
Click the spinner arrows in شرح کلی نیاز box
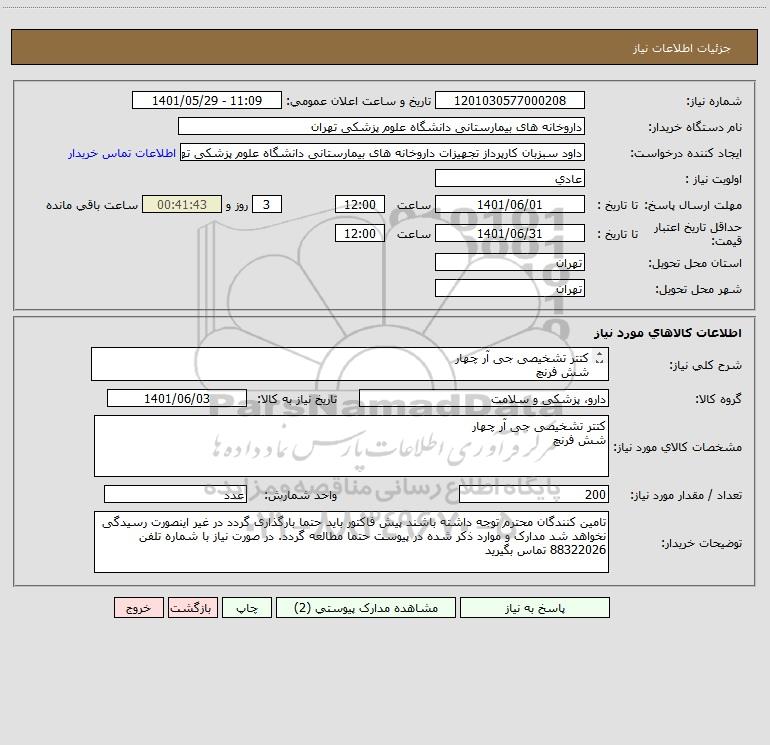[599, 358]
